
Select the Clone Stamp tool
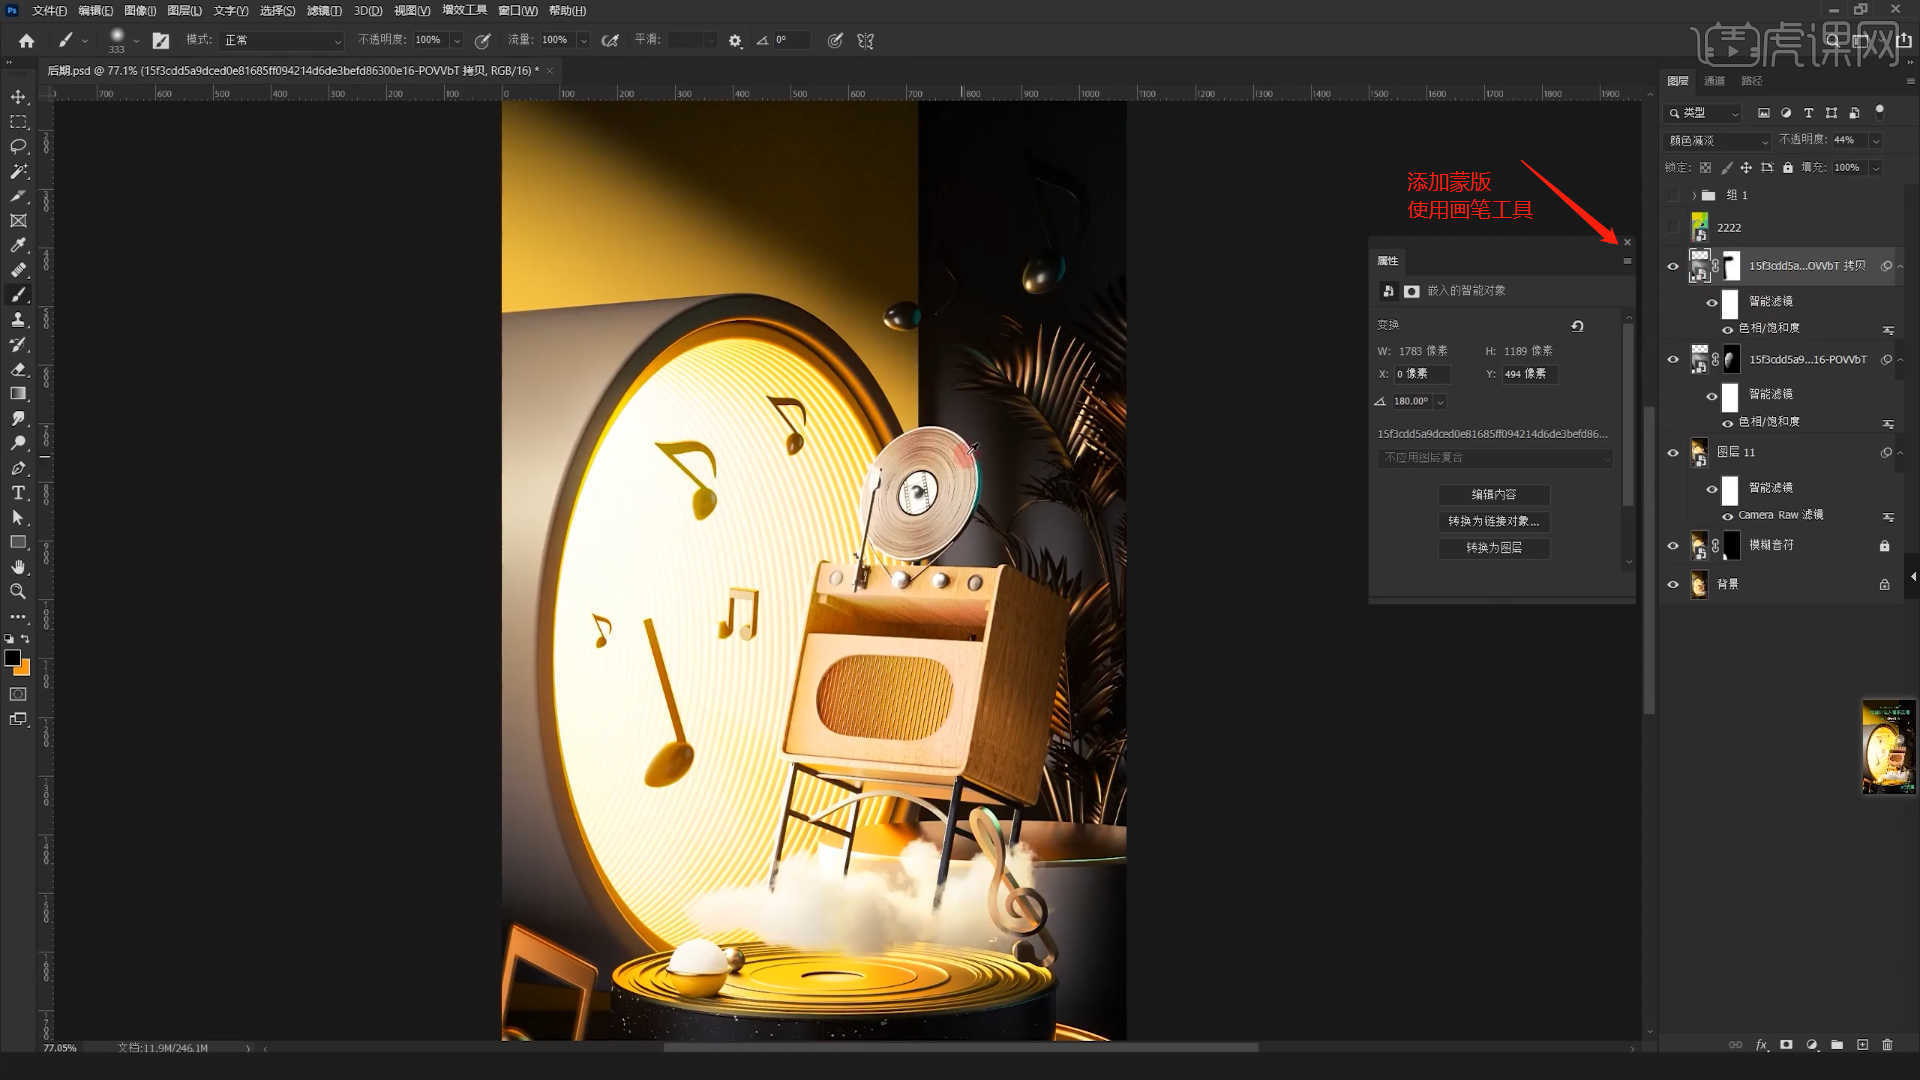coord(18,319)
